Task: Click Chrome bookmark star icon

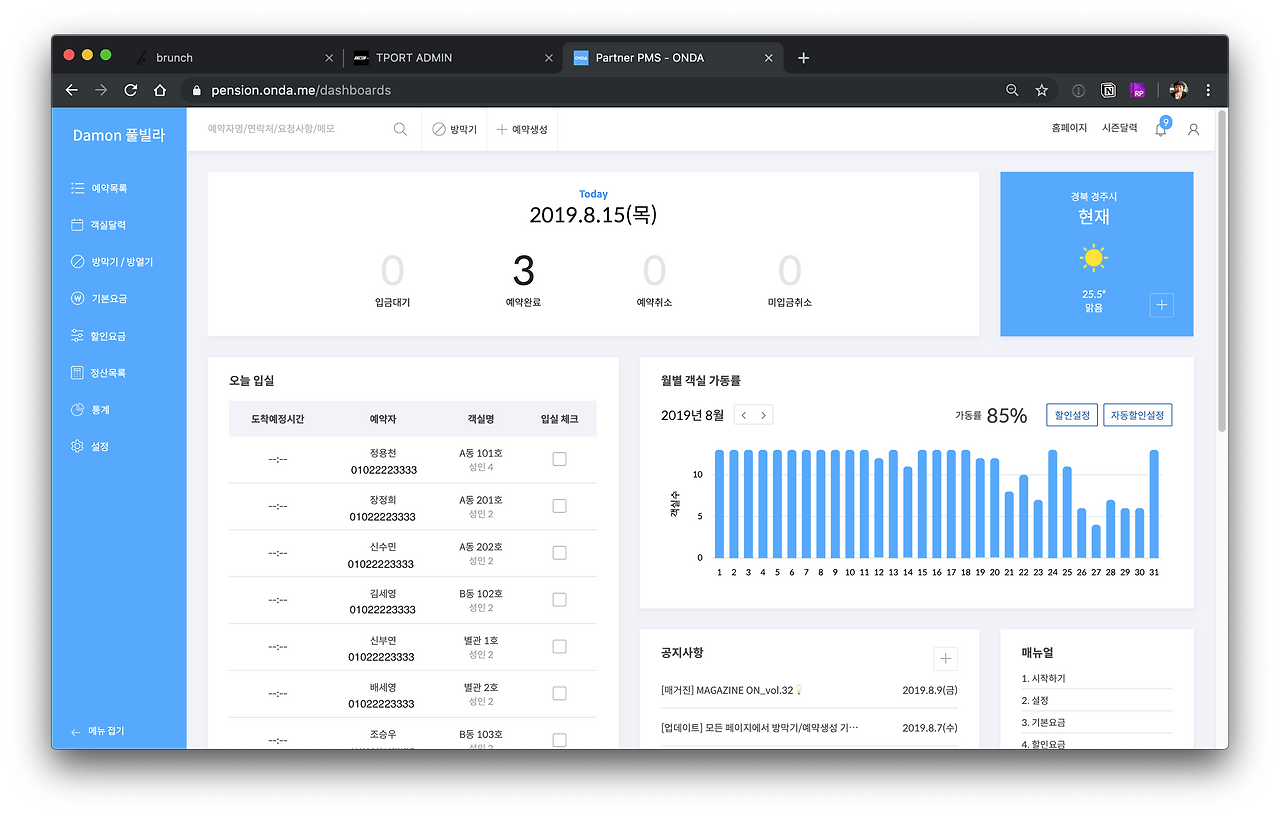Action: point(1041,90)
